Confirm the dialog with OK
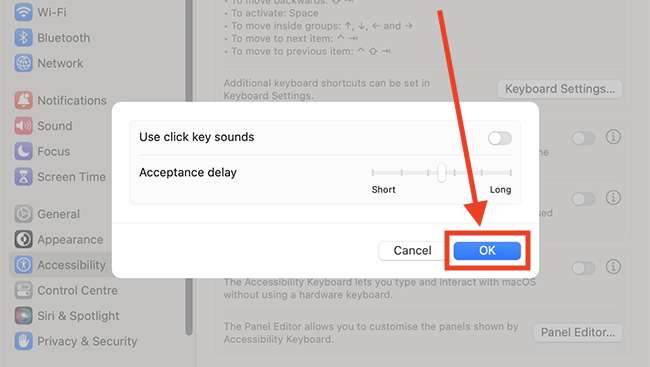 tap(487, 250)
